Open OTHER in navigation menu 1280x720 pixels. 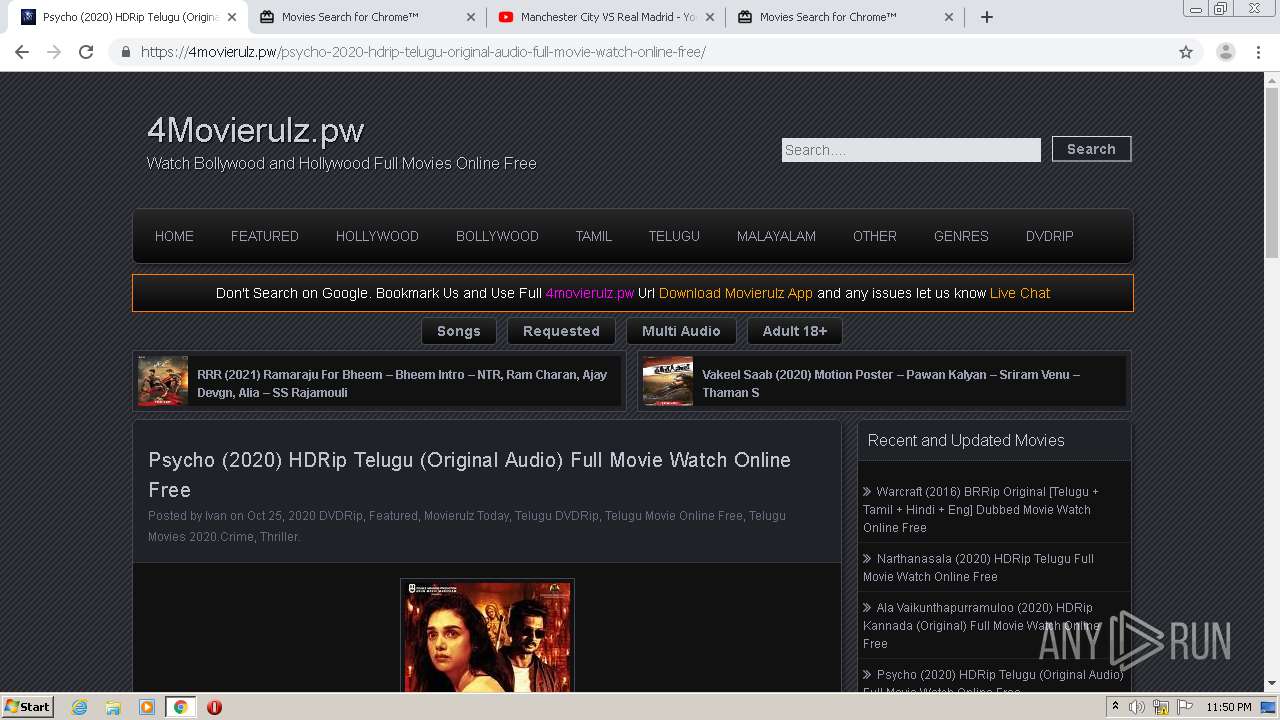875,236
